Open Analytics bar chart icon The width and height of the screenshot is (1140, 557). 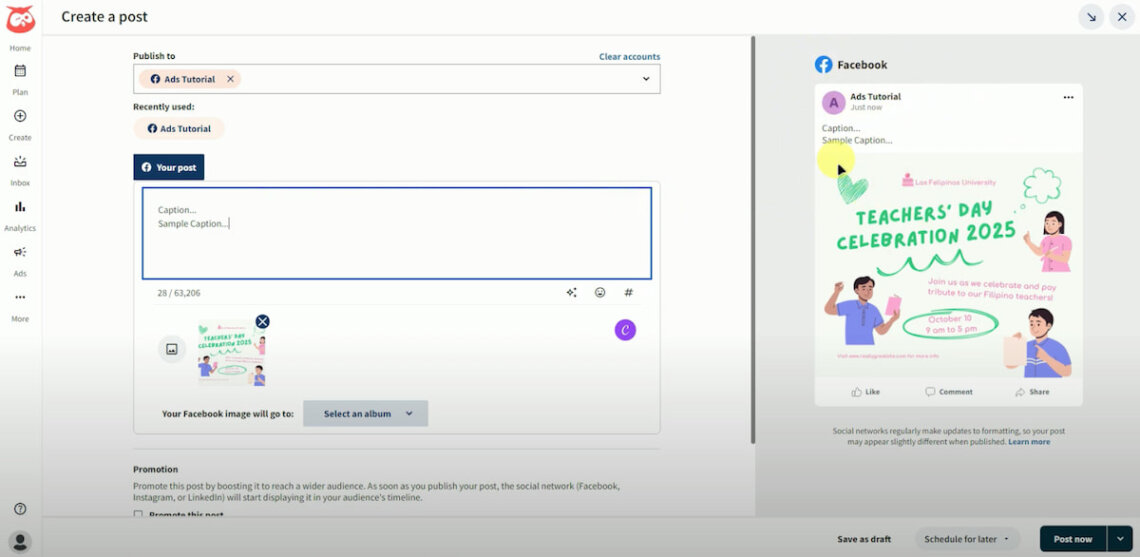[20, 207]
